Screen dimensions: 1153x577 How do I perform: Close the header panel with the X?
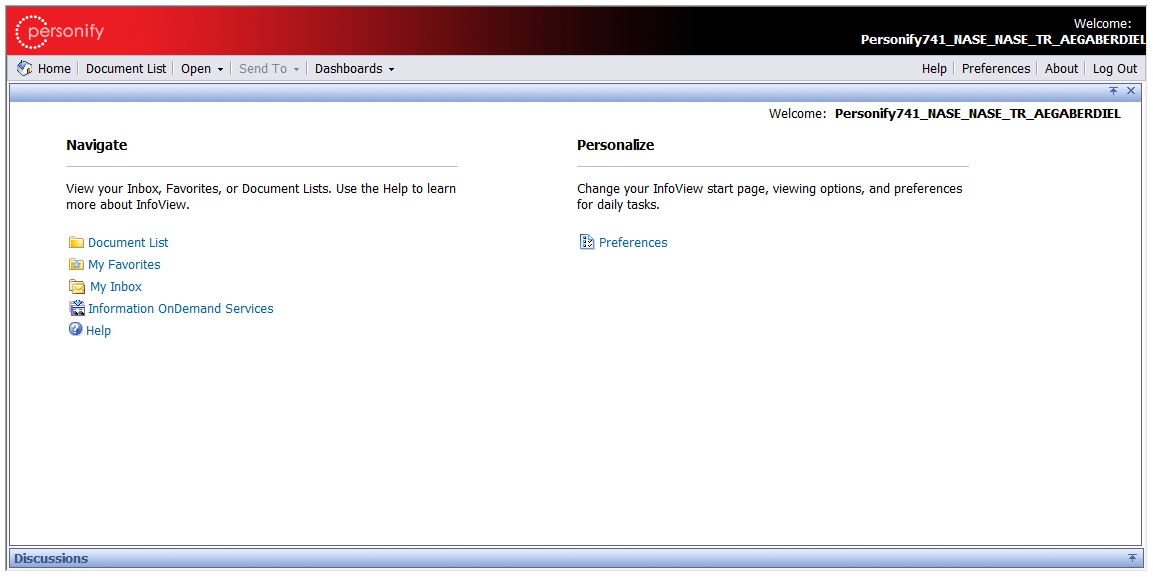click(1131, 91)
